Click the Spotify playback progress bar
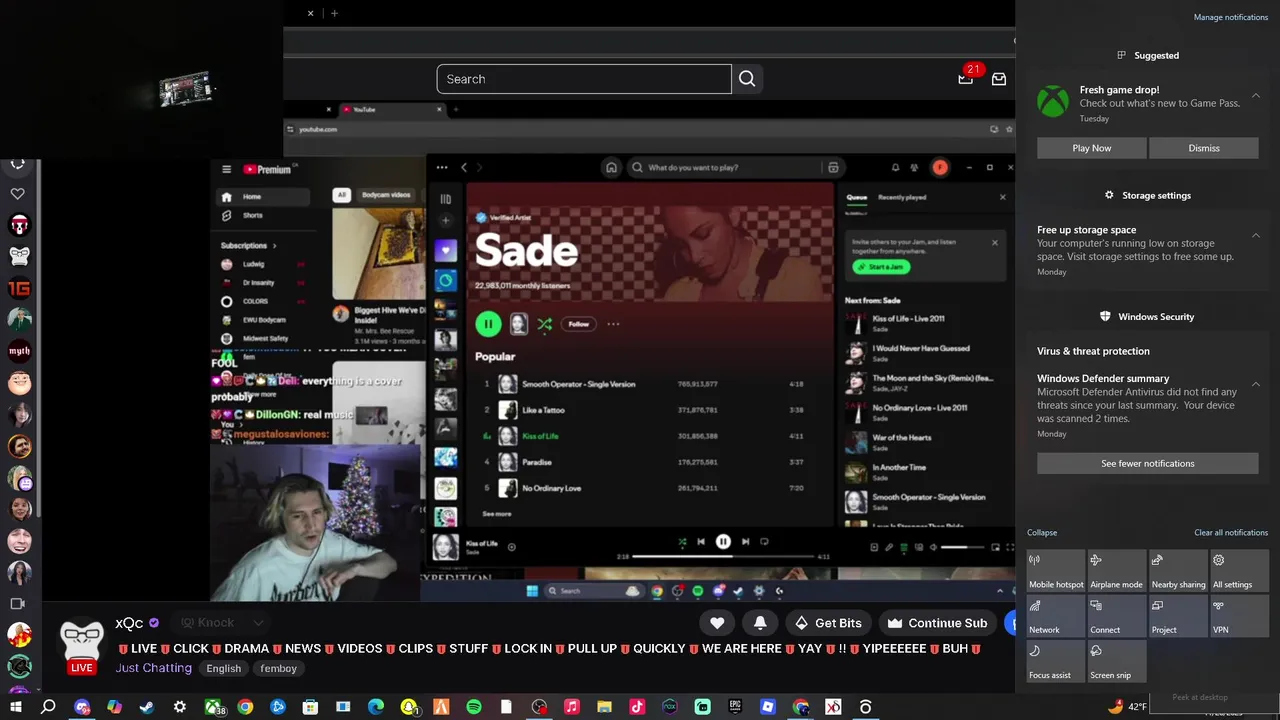 pos(724,556)
